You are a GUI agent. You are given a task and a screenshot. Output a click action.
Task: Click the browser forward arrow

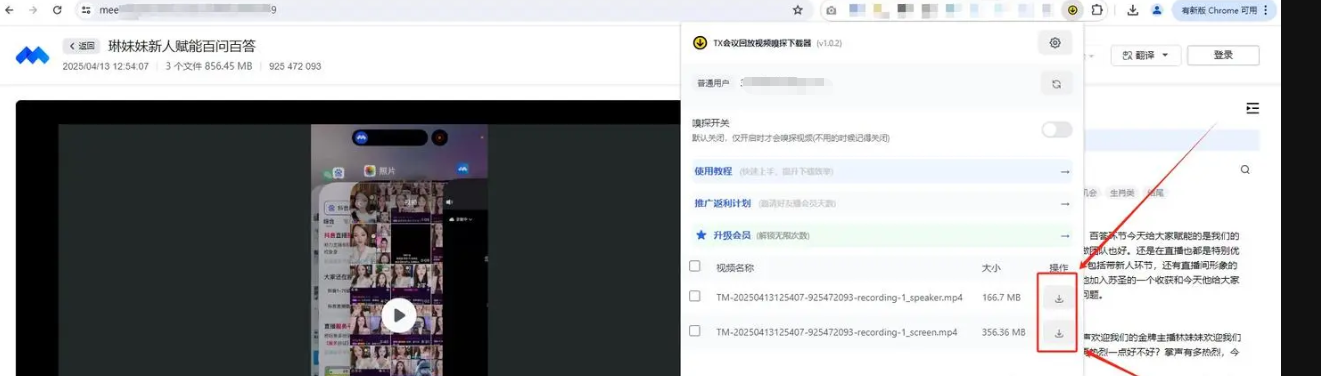34,10
